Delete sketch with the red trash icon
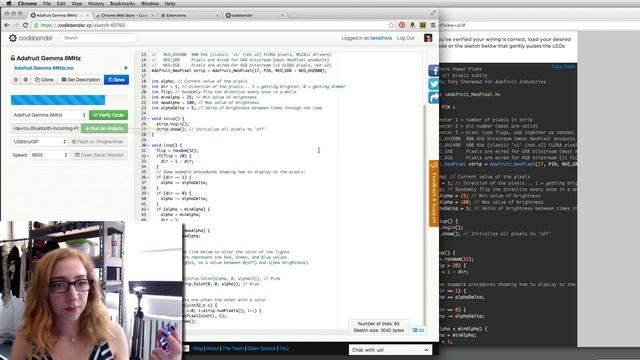The image size is (640, 360). click(16, 80)
